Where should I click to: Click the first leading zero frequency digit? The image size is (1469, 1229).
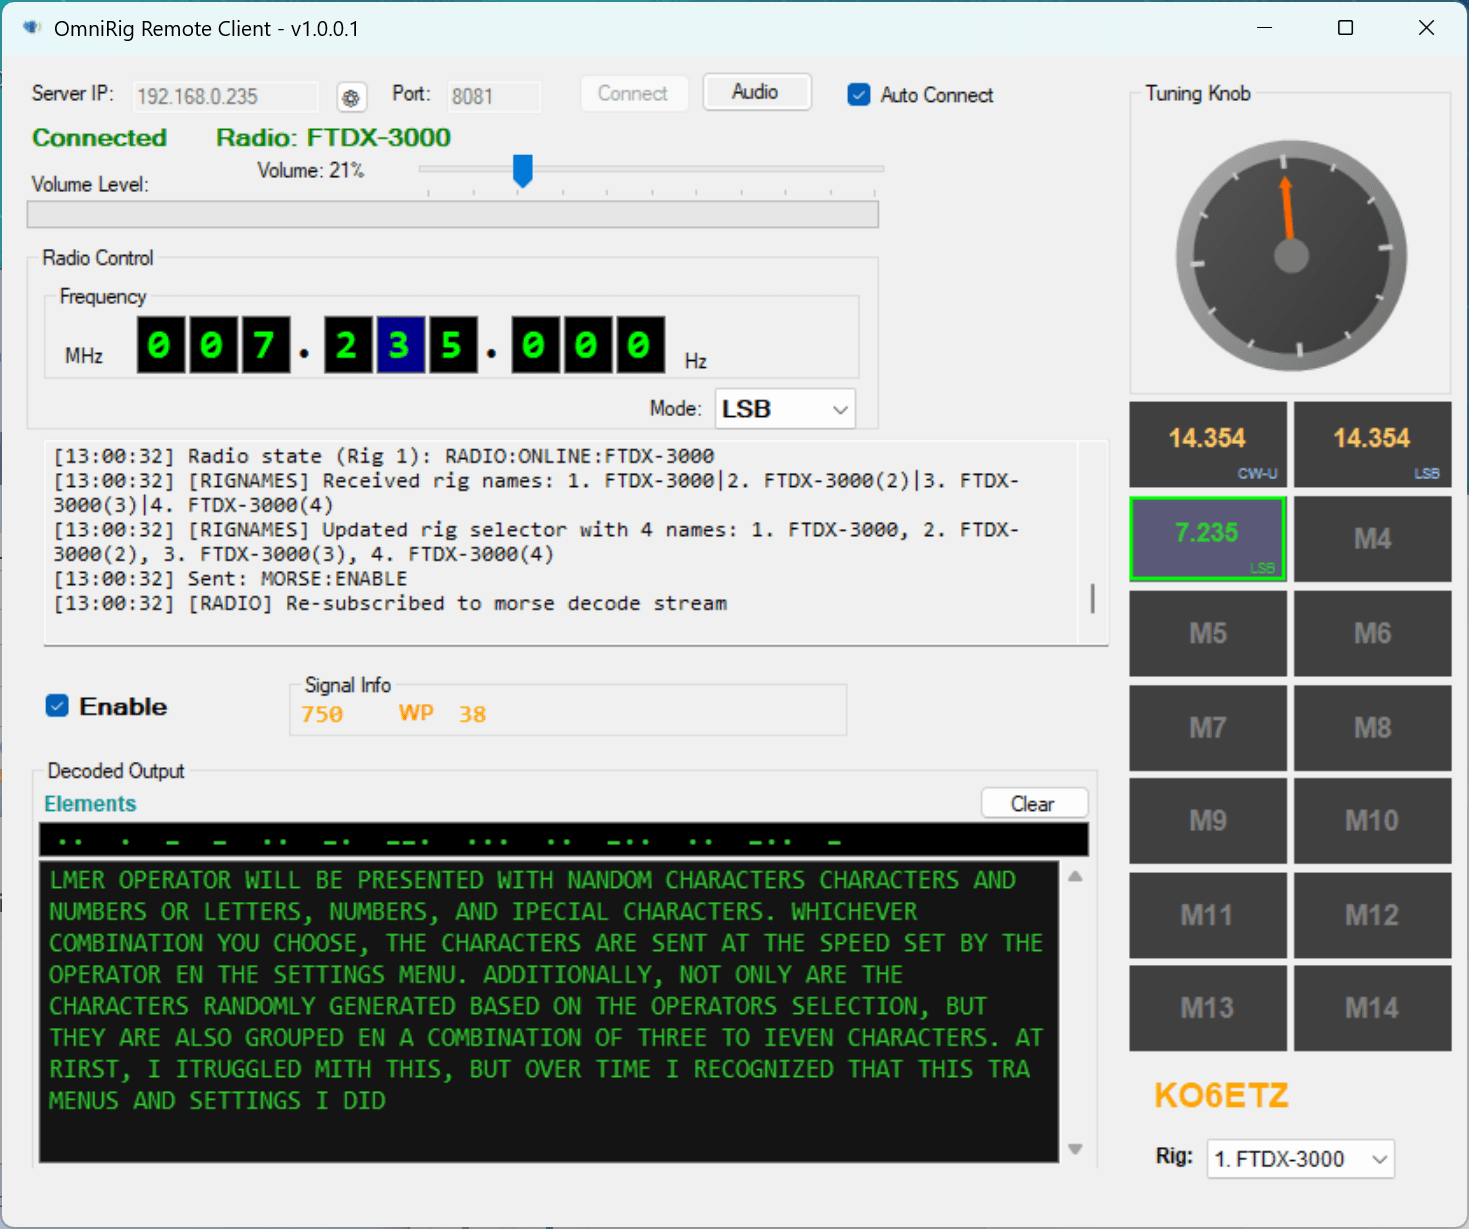(x=160, y=345)
